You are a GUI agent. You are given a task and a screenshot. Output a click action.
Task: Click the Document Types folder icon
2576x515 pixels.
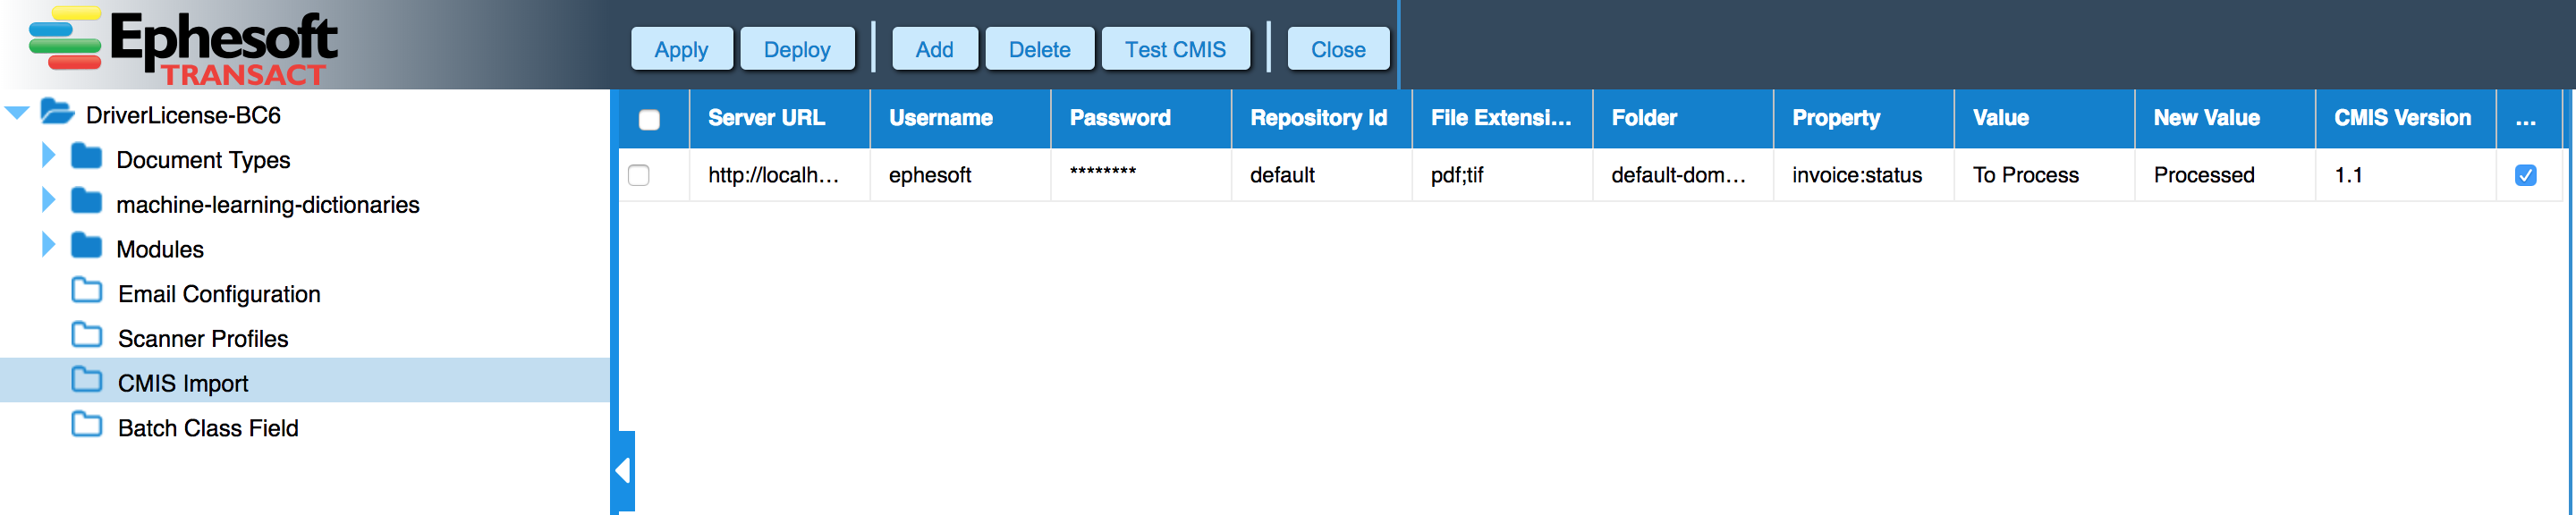(87, 157)
